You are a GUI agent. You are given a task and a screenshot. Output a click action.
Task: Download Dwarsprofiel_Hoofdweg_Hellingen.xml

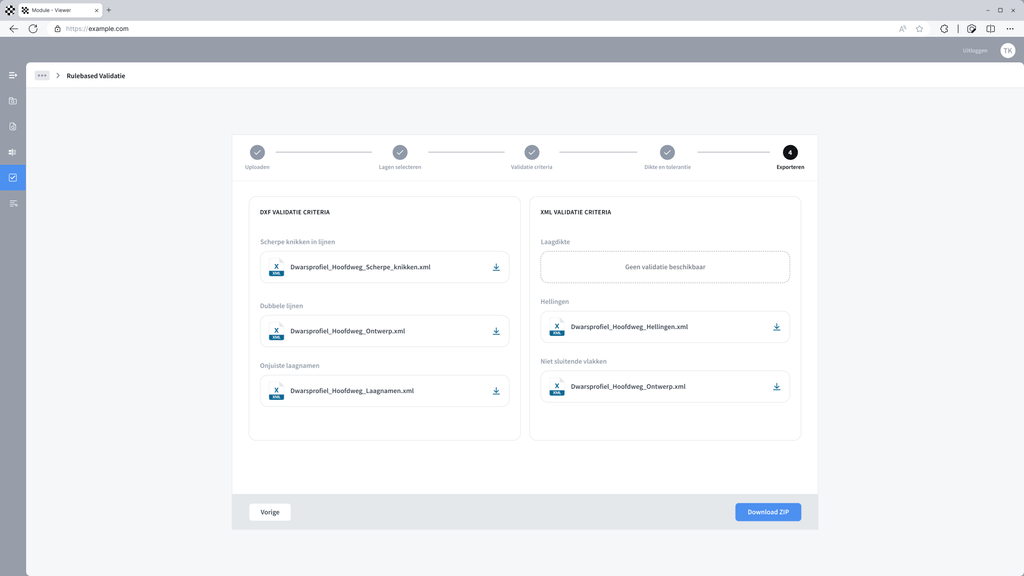(x=776, y=327)
